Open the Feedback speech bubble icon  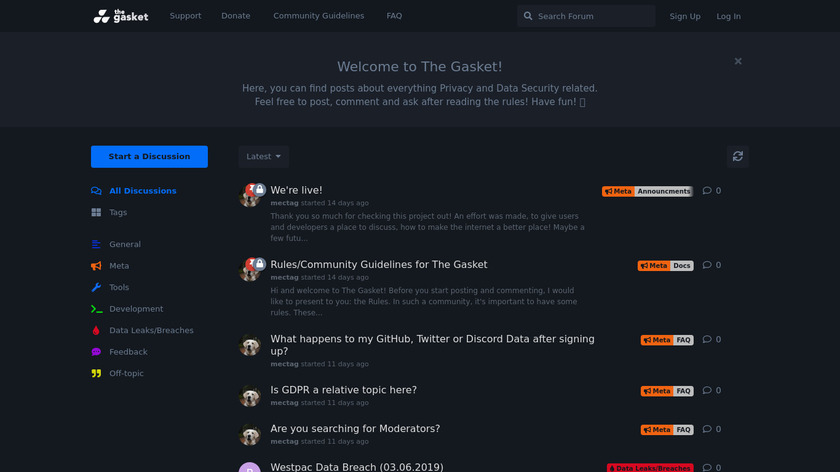pyautogui.click(x=96, y=352)
